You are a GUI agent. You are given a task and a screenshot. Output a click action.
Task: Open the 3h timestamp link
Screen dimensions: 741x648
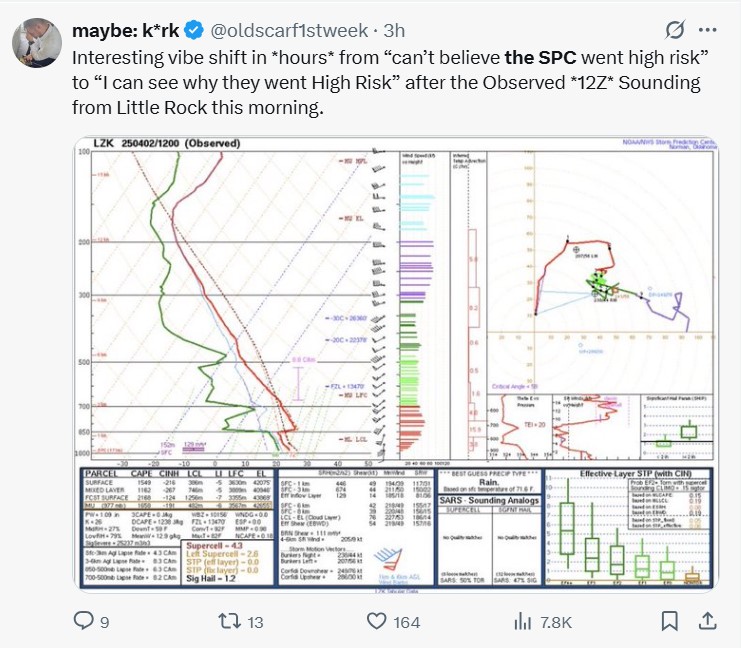coord(394,30)
